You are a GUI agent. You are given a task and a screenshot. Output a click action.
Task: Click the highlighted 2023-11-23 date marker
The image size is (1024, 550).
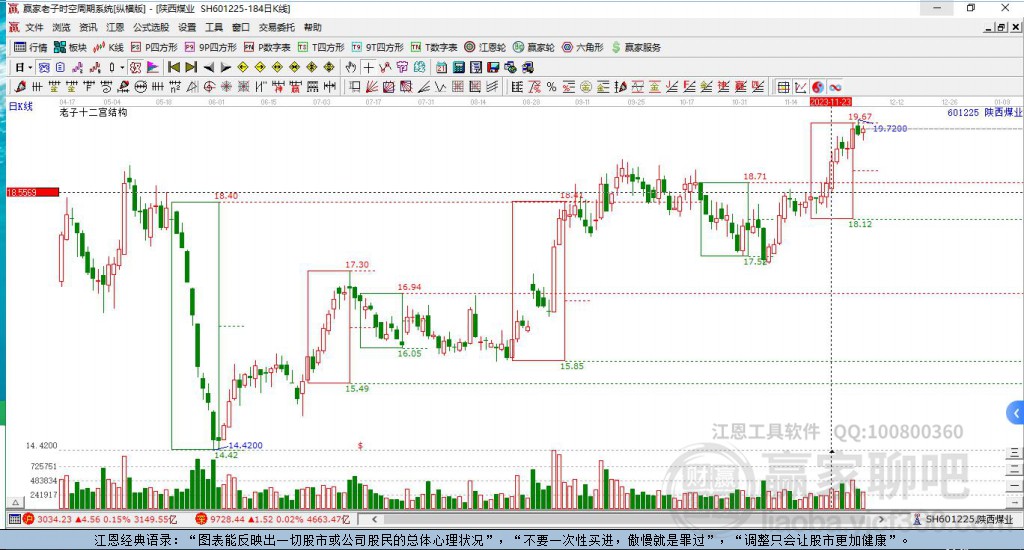[x=831, y=102]
